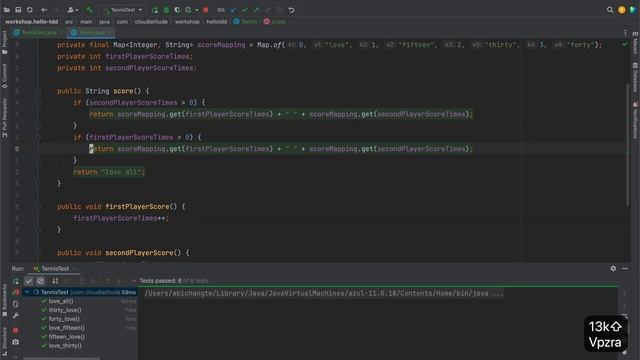
Task: Select workshop.hello-tdd breadcrumb
Action: [x=31, y=22]
